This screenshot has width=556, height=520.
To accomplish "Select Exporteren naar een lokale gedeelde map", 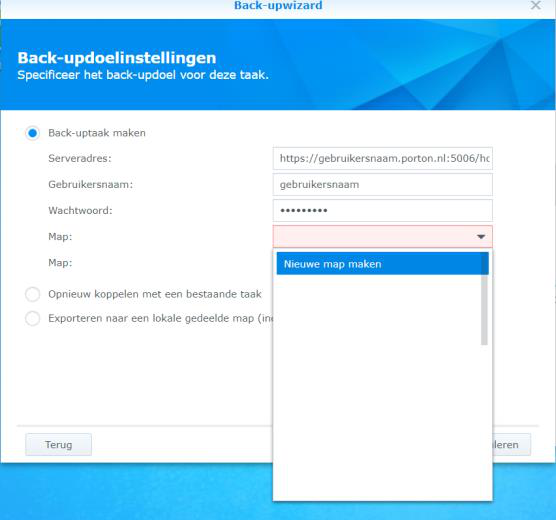I will tap(33, 318).
